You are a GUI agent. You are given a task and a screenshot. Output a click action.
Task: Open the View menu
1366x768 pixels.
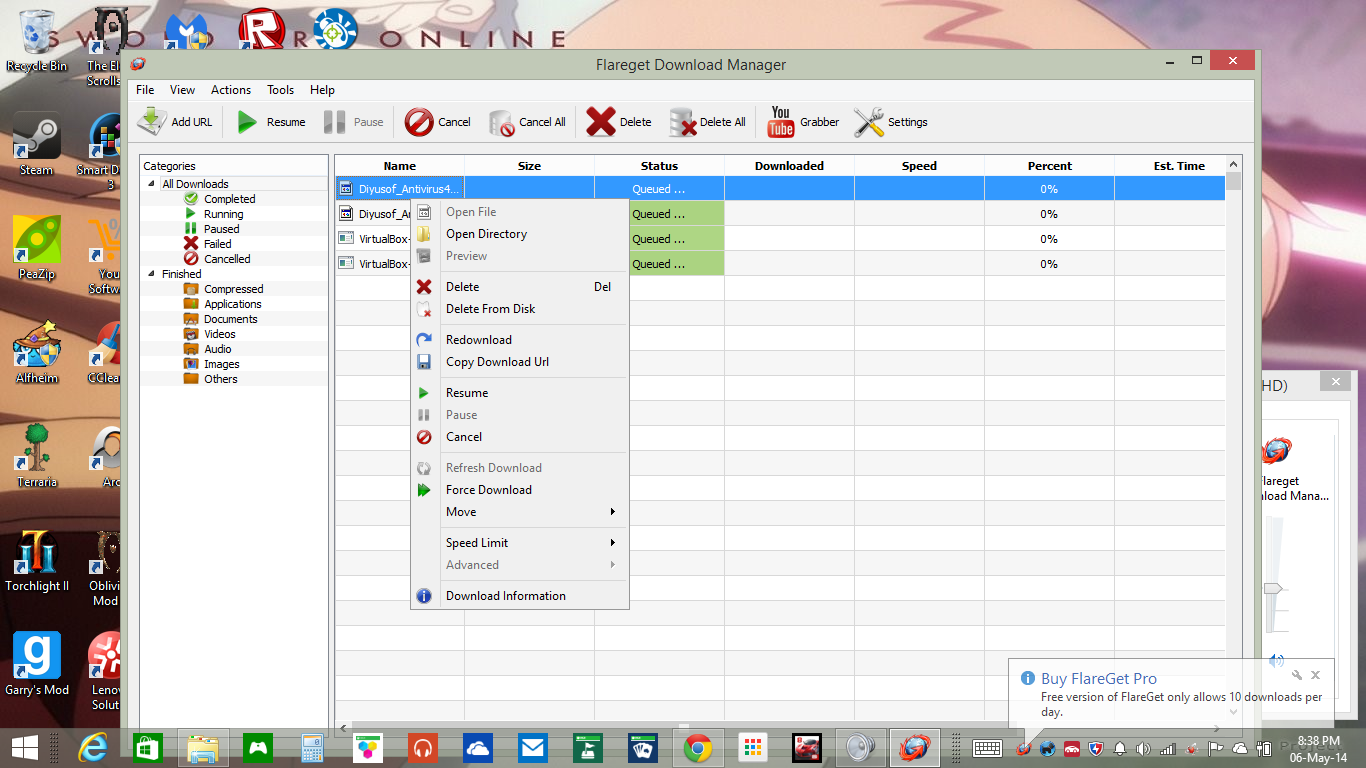coord(182,90)
